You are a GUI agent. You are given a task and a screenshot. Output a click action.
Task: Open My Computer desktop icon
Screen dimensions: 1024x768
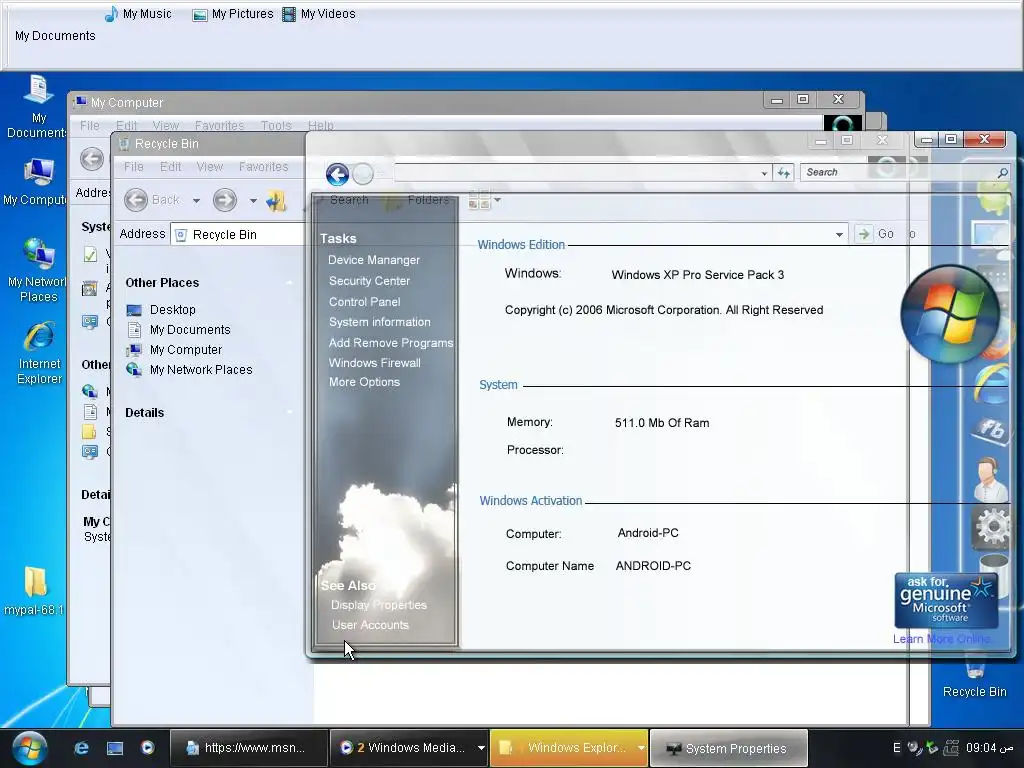tap(38, 182)
